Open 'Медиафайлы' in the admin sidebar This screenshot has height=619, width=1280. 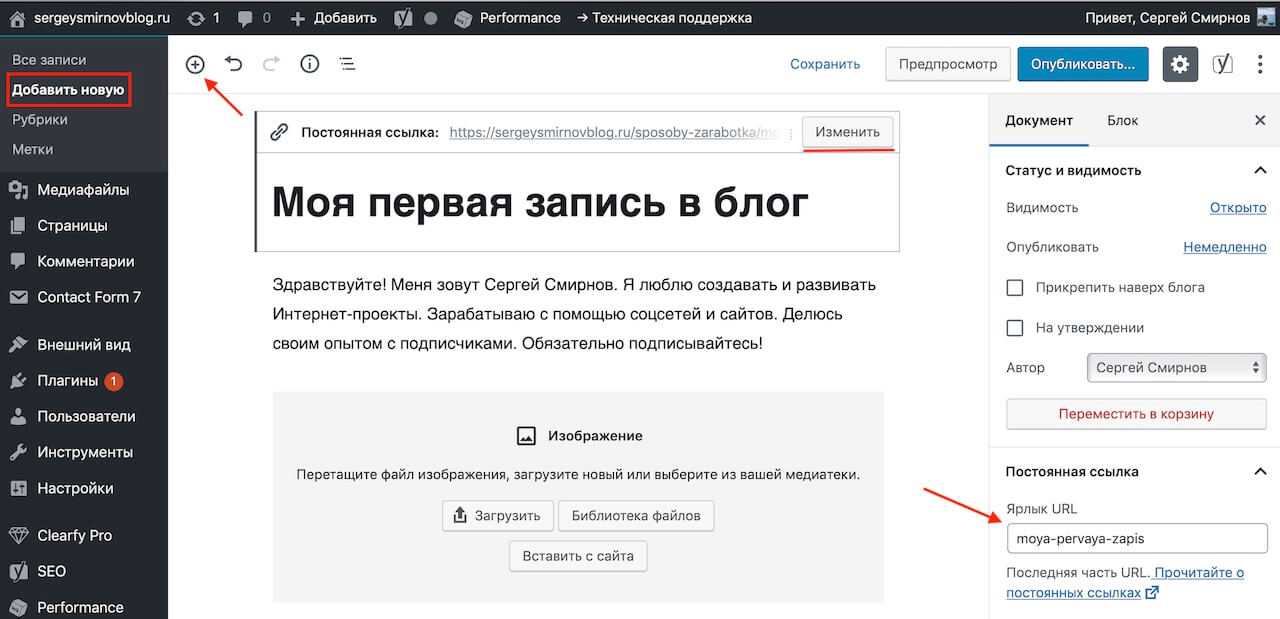pos(83,190)
